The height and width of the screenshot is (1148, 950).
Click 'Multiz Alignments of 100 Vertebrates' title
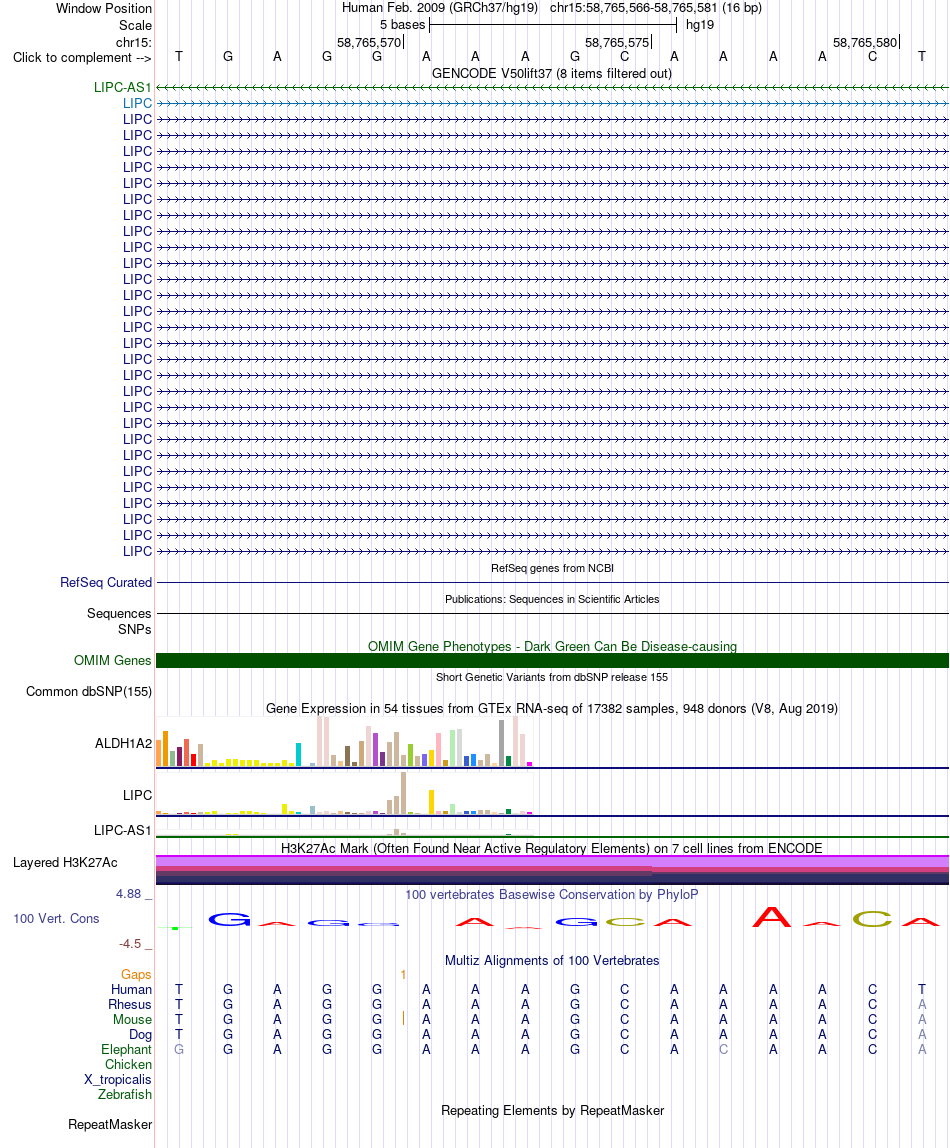tap(552, 960)
